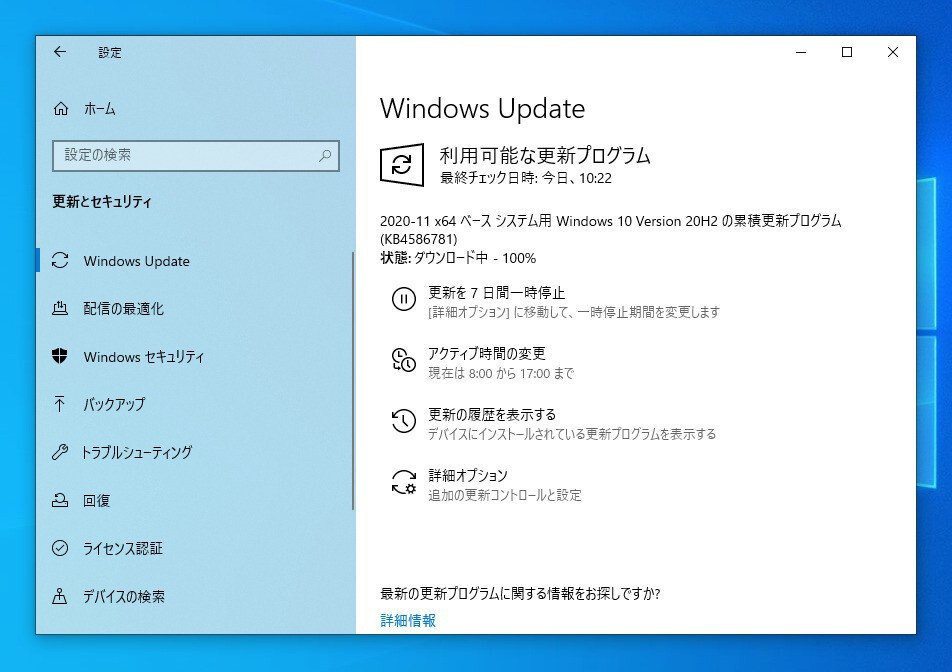
Task: Click the Windows セキュリティ shield icon
Action: [x=60, y=356]
